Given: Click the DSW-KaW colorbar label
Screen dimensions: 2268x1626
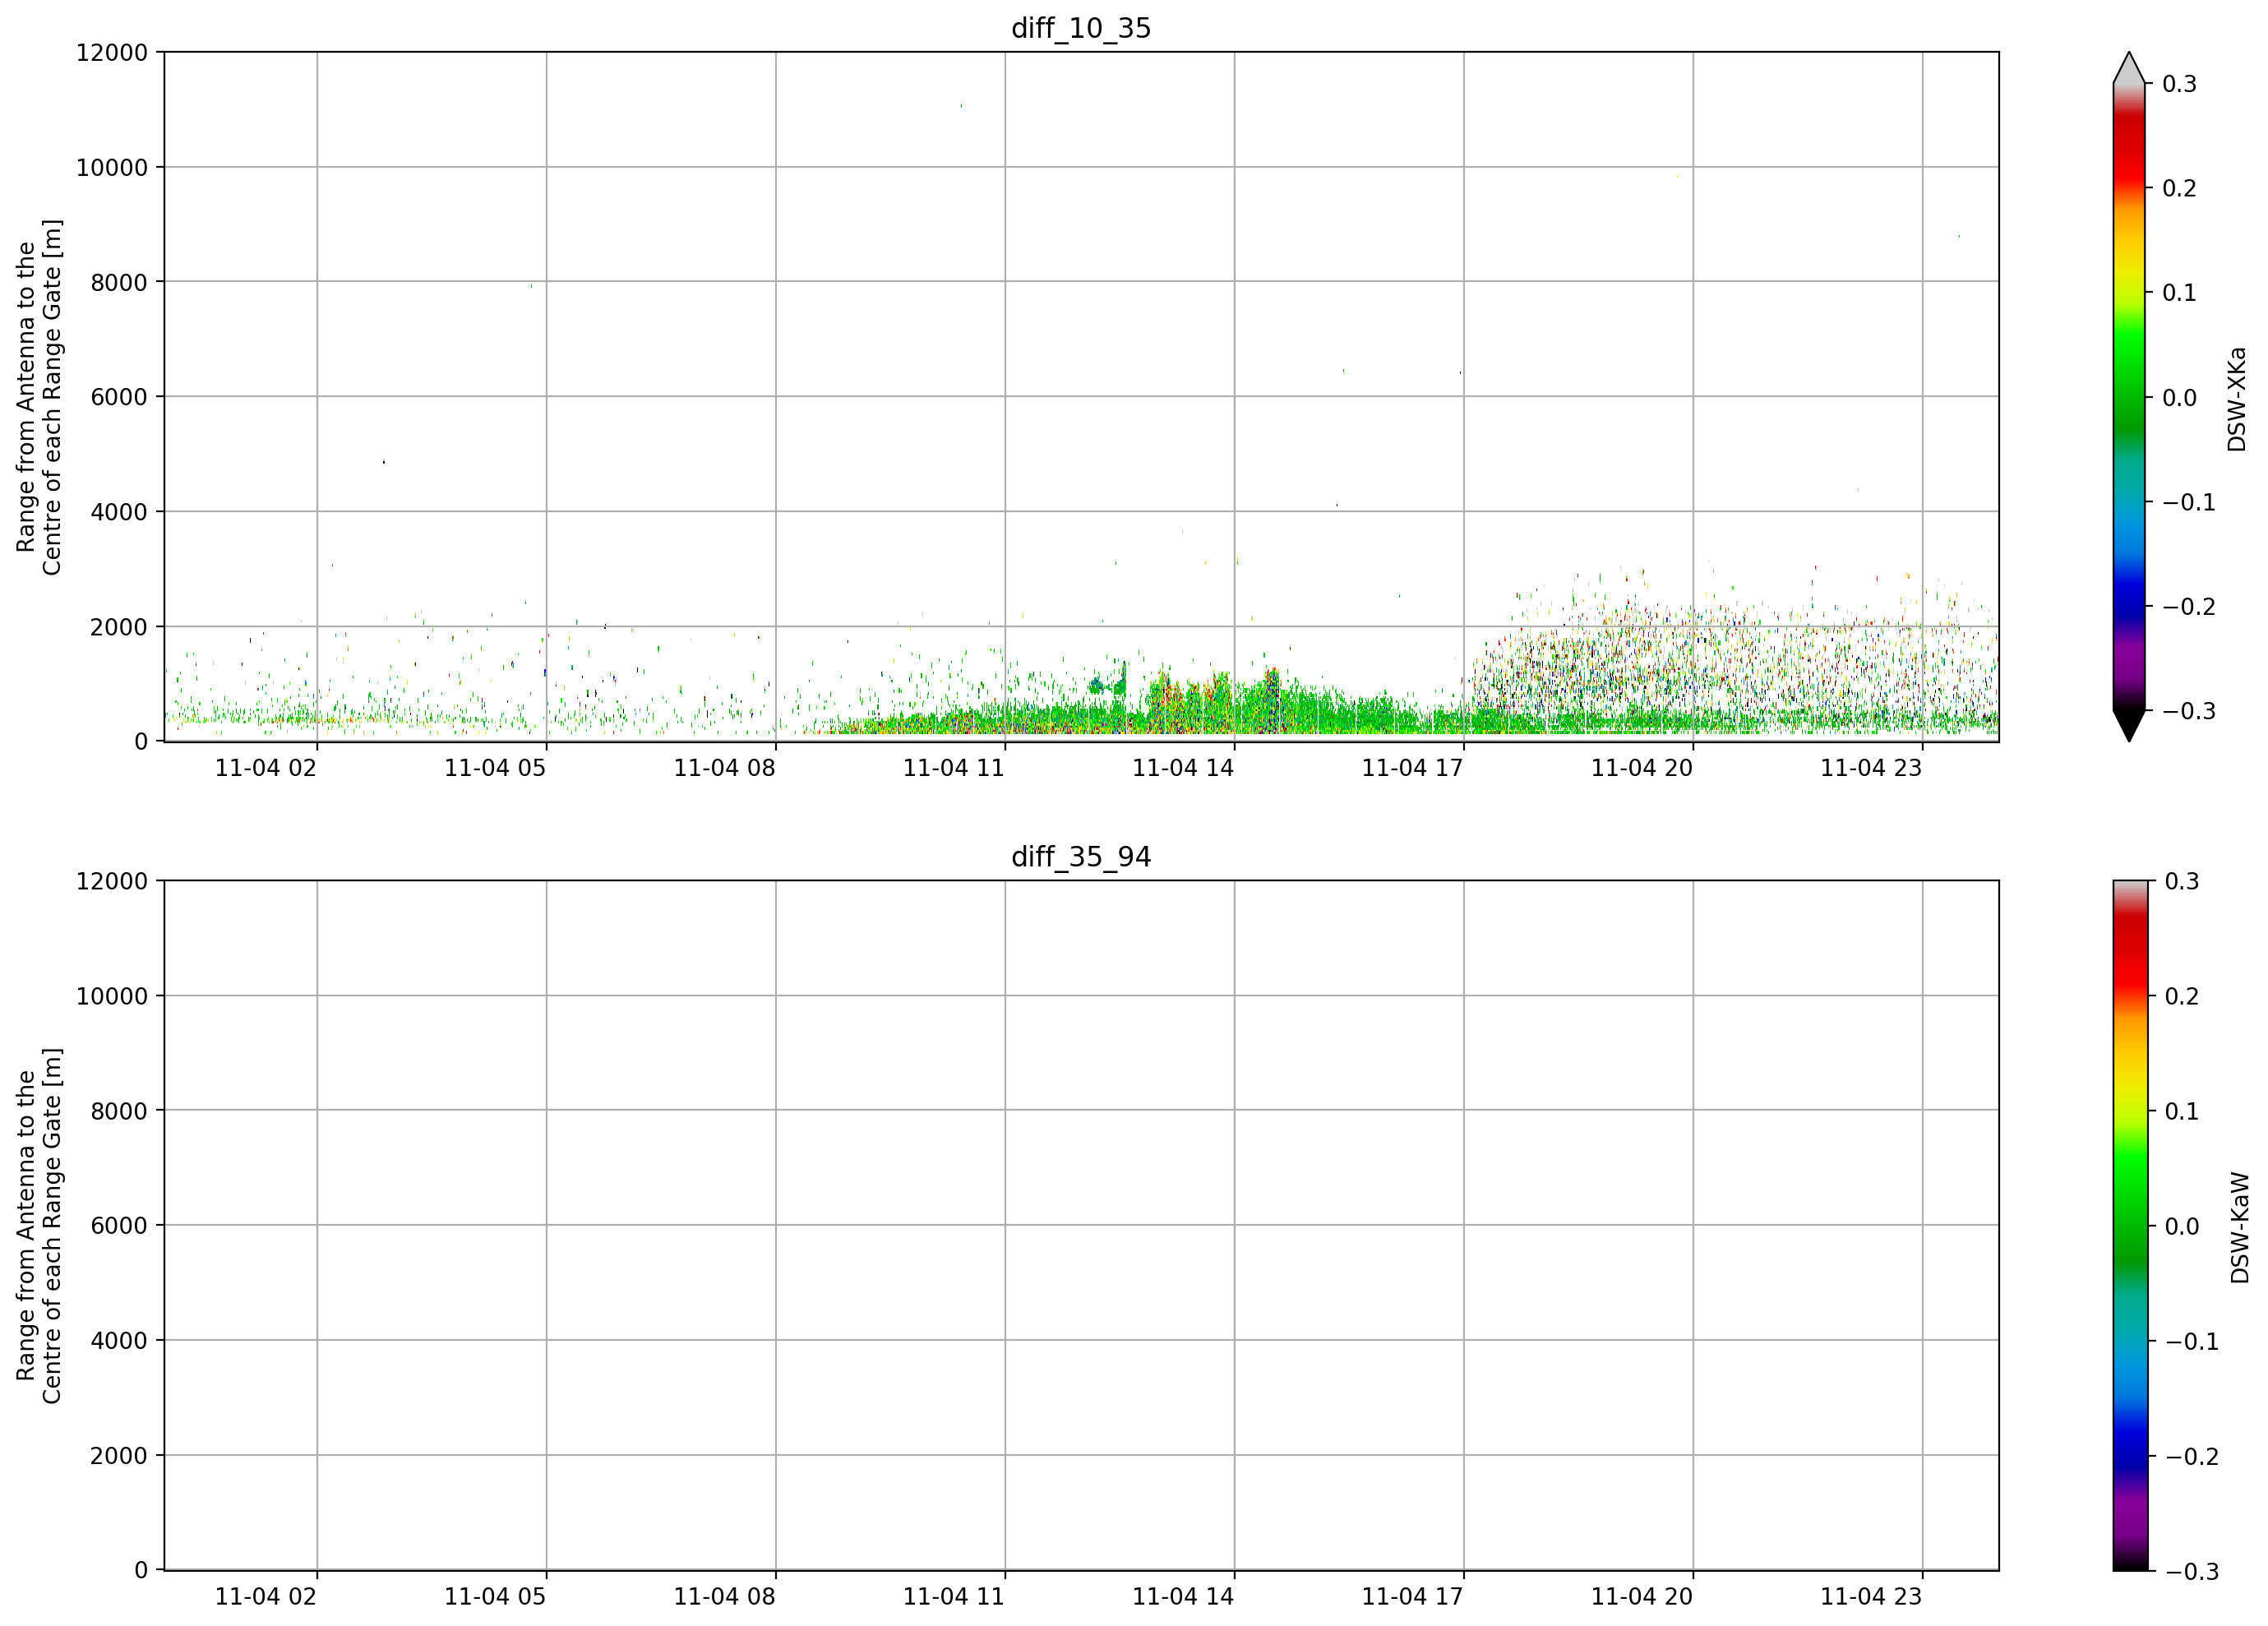Looking at the screenshot, I should (x=2239, y=1228).
